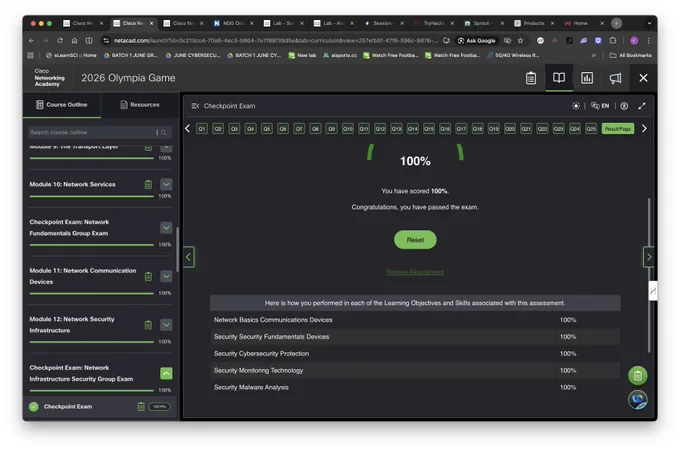
Task: Go to next questions with right arrow
Action: (644, 129)
